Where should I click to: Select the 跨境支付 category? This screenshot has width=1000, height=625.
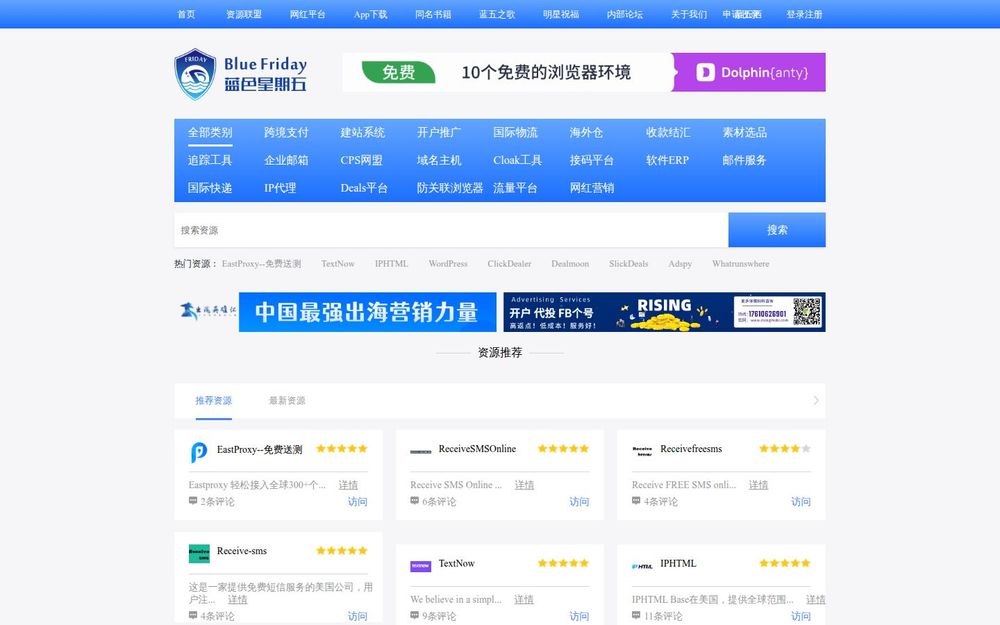pyautogui.click(x=286, y=133)
